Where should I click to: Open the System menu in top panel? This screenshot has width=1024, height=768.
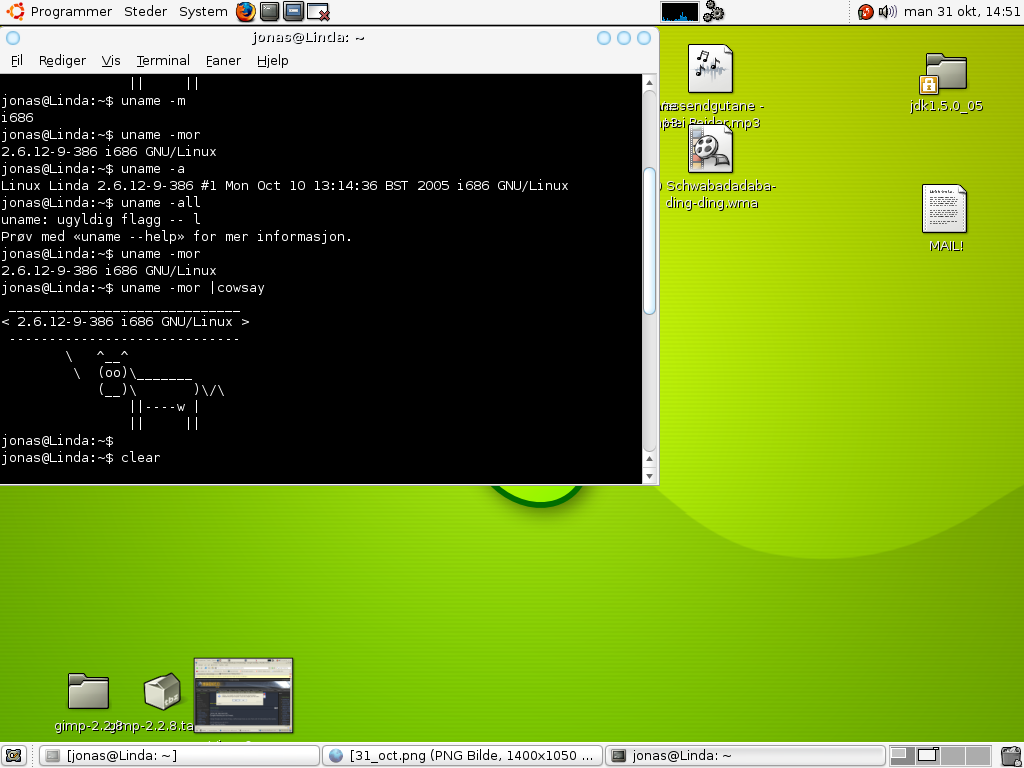(x=203, y=12)
